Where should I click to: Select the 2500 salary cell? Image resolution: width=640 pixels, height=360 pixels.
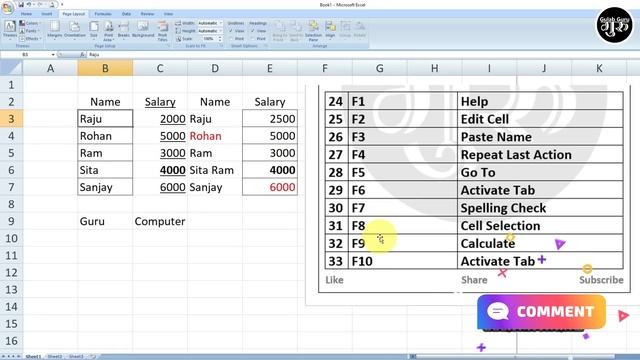tap(270, 119)
